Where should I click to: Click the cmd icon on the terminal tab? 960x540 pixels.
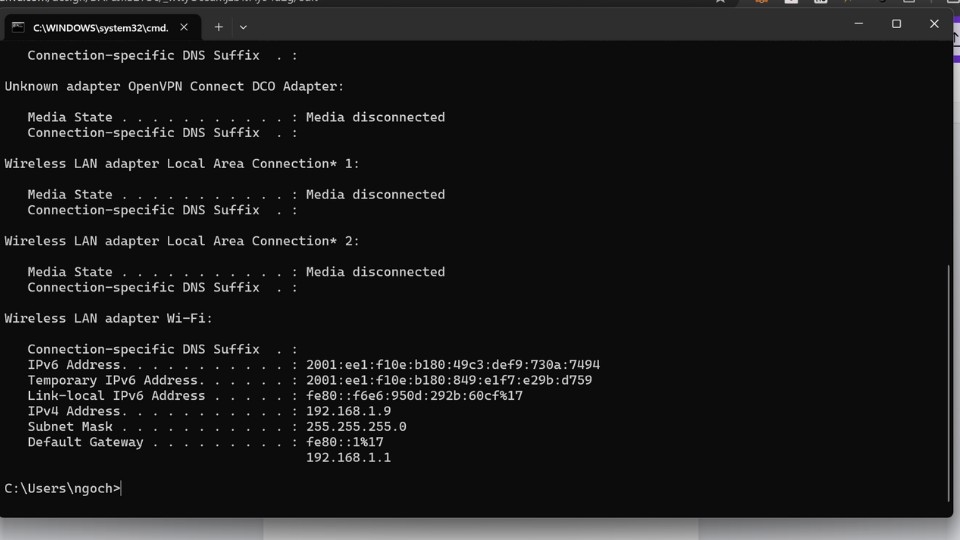click(x=18, y=27)
